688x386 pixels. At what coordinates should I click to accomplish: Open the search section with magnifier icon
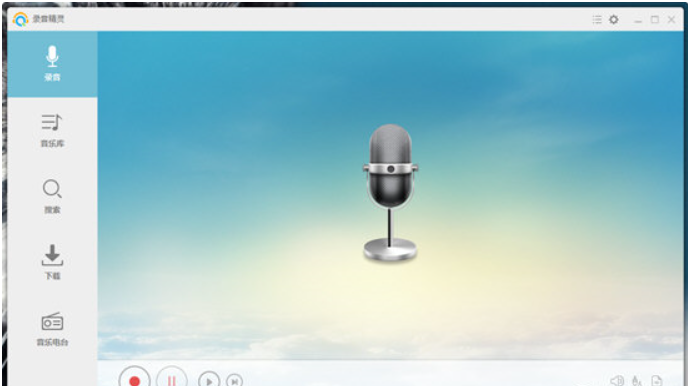[52, 196]
